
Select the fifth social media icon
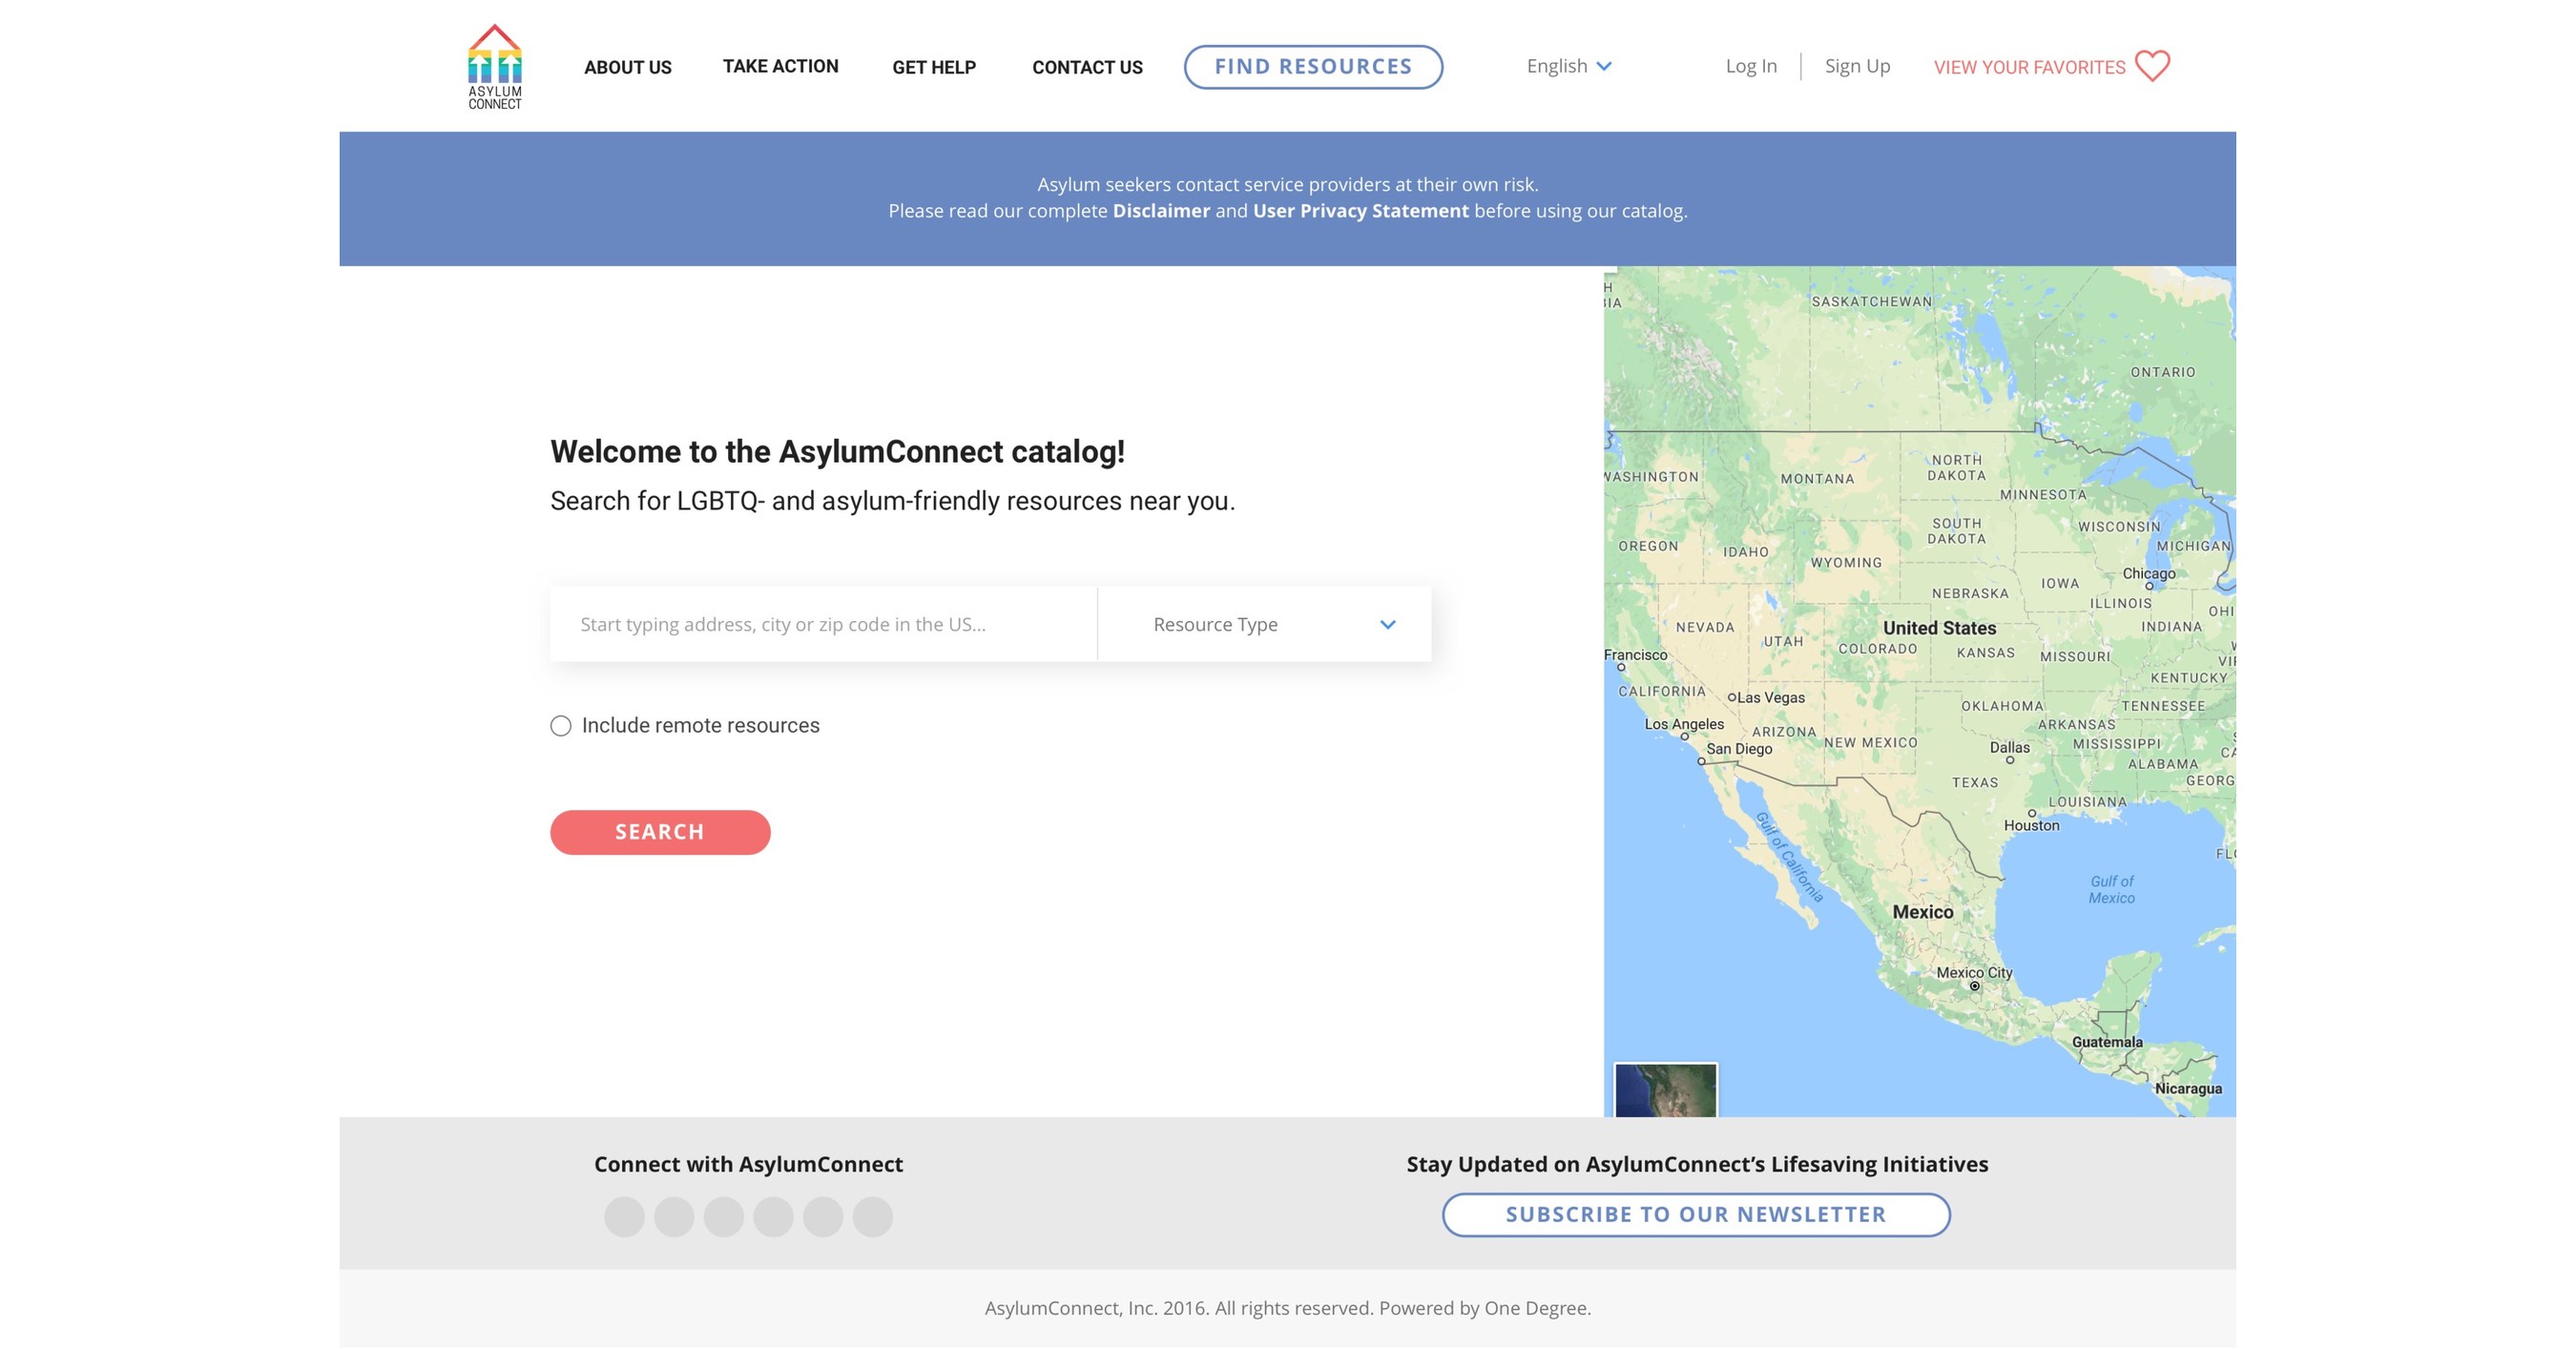pos(822,1218)
